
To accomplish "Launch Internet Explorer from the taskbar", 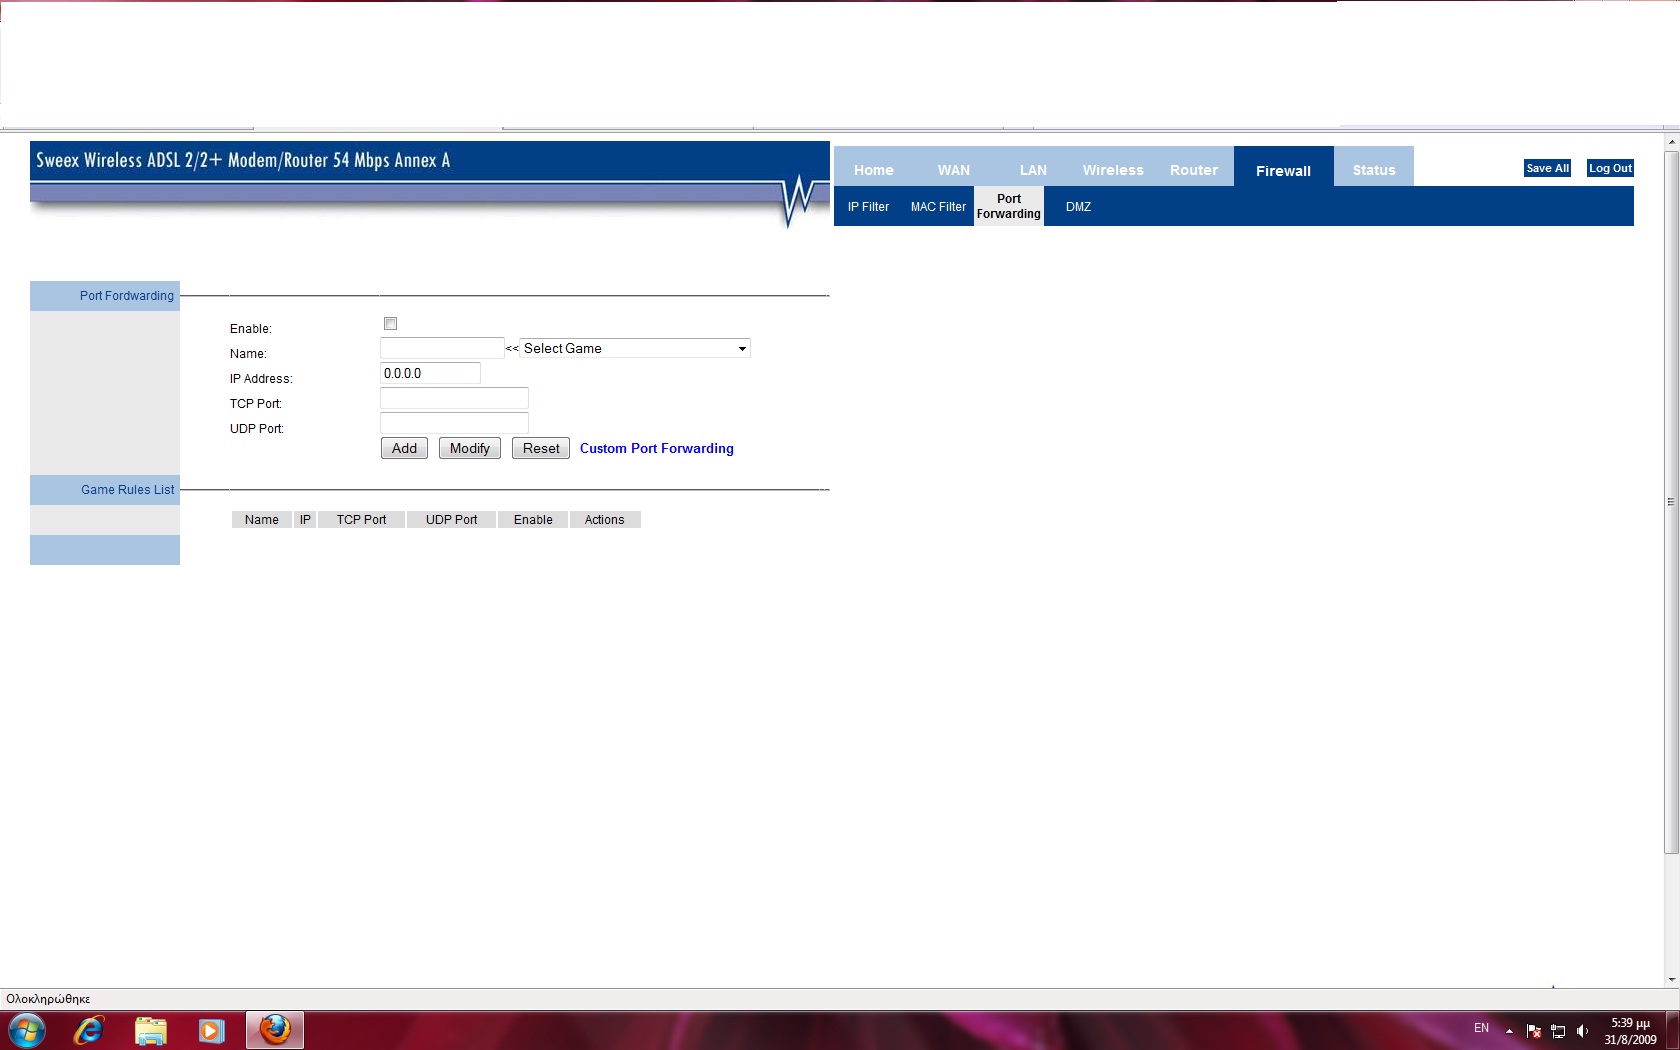I will 89,1030.
